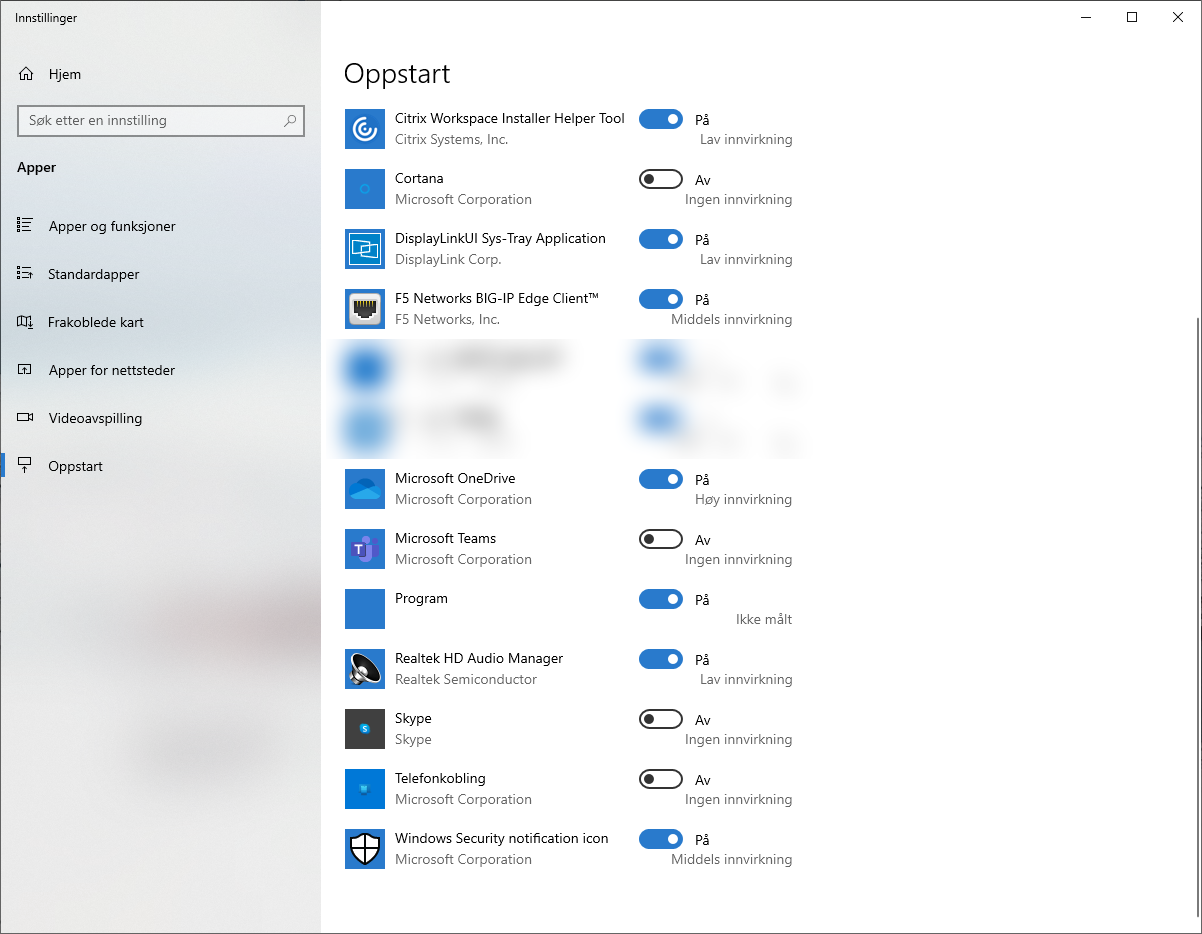This screenshot has width=1202, height=934.
Task: Turn on Skype startup toggle
Action: pyautogui.click(x=661, y=719)
